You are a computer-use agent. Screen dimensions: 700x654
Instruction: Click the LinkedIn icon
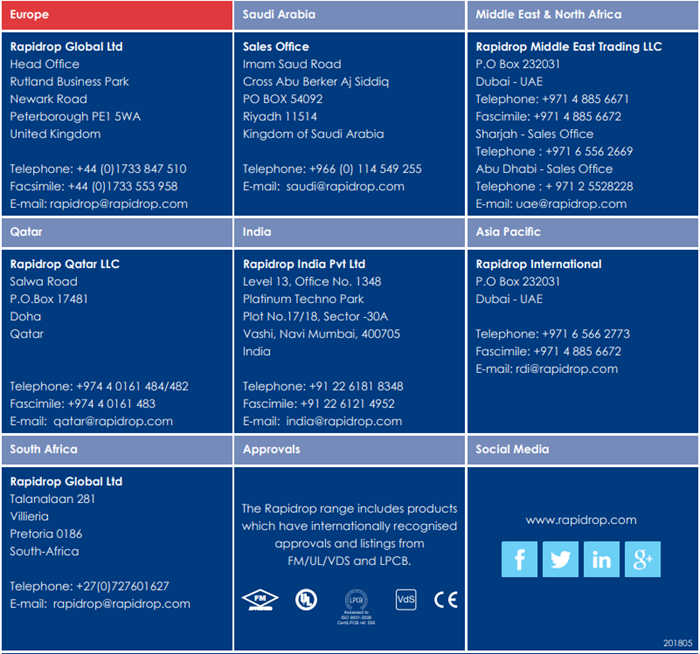(601, 560)
